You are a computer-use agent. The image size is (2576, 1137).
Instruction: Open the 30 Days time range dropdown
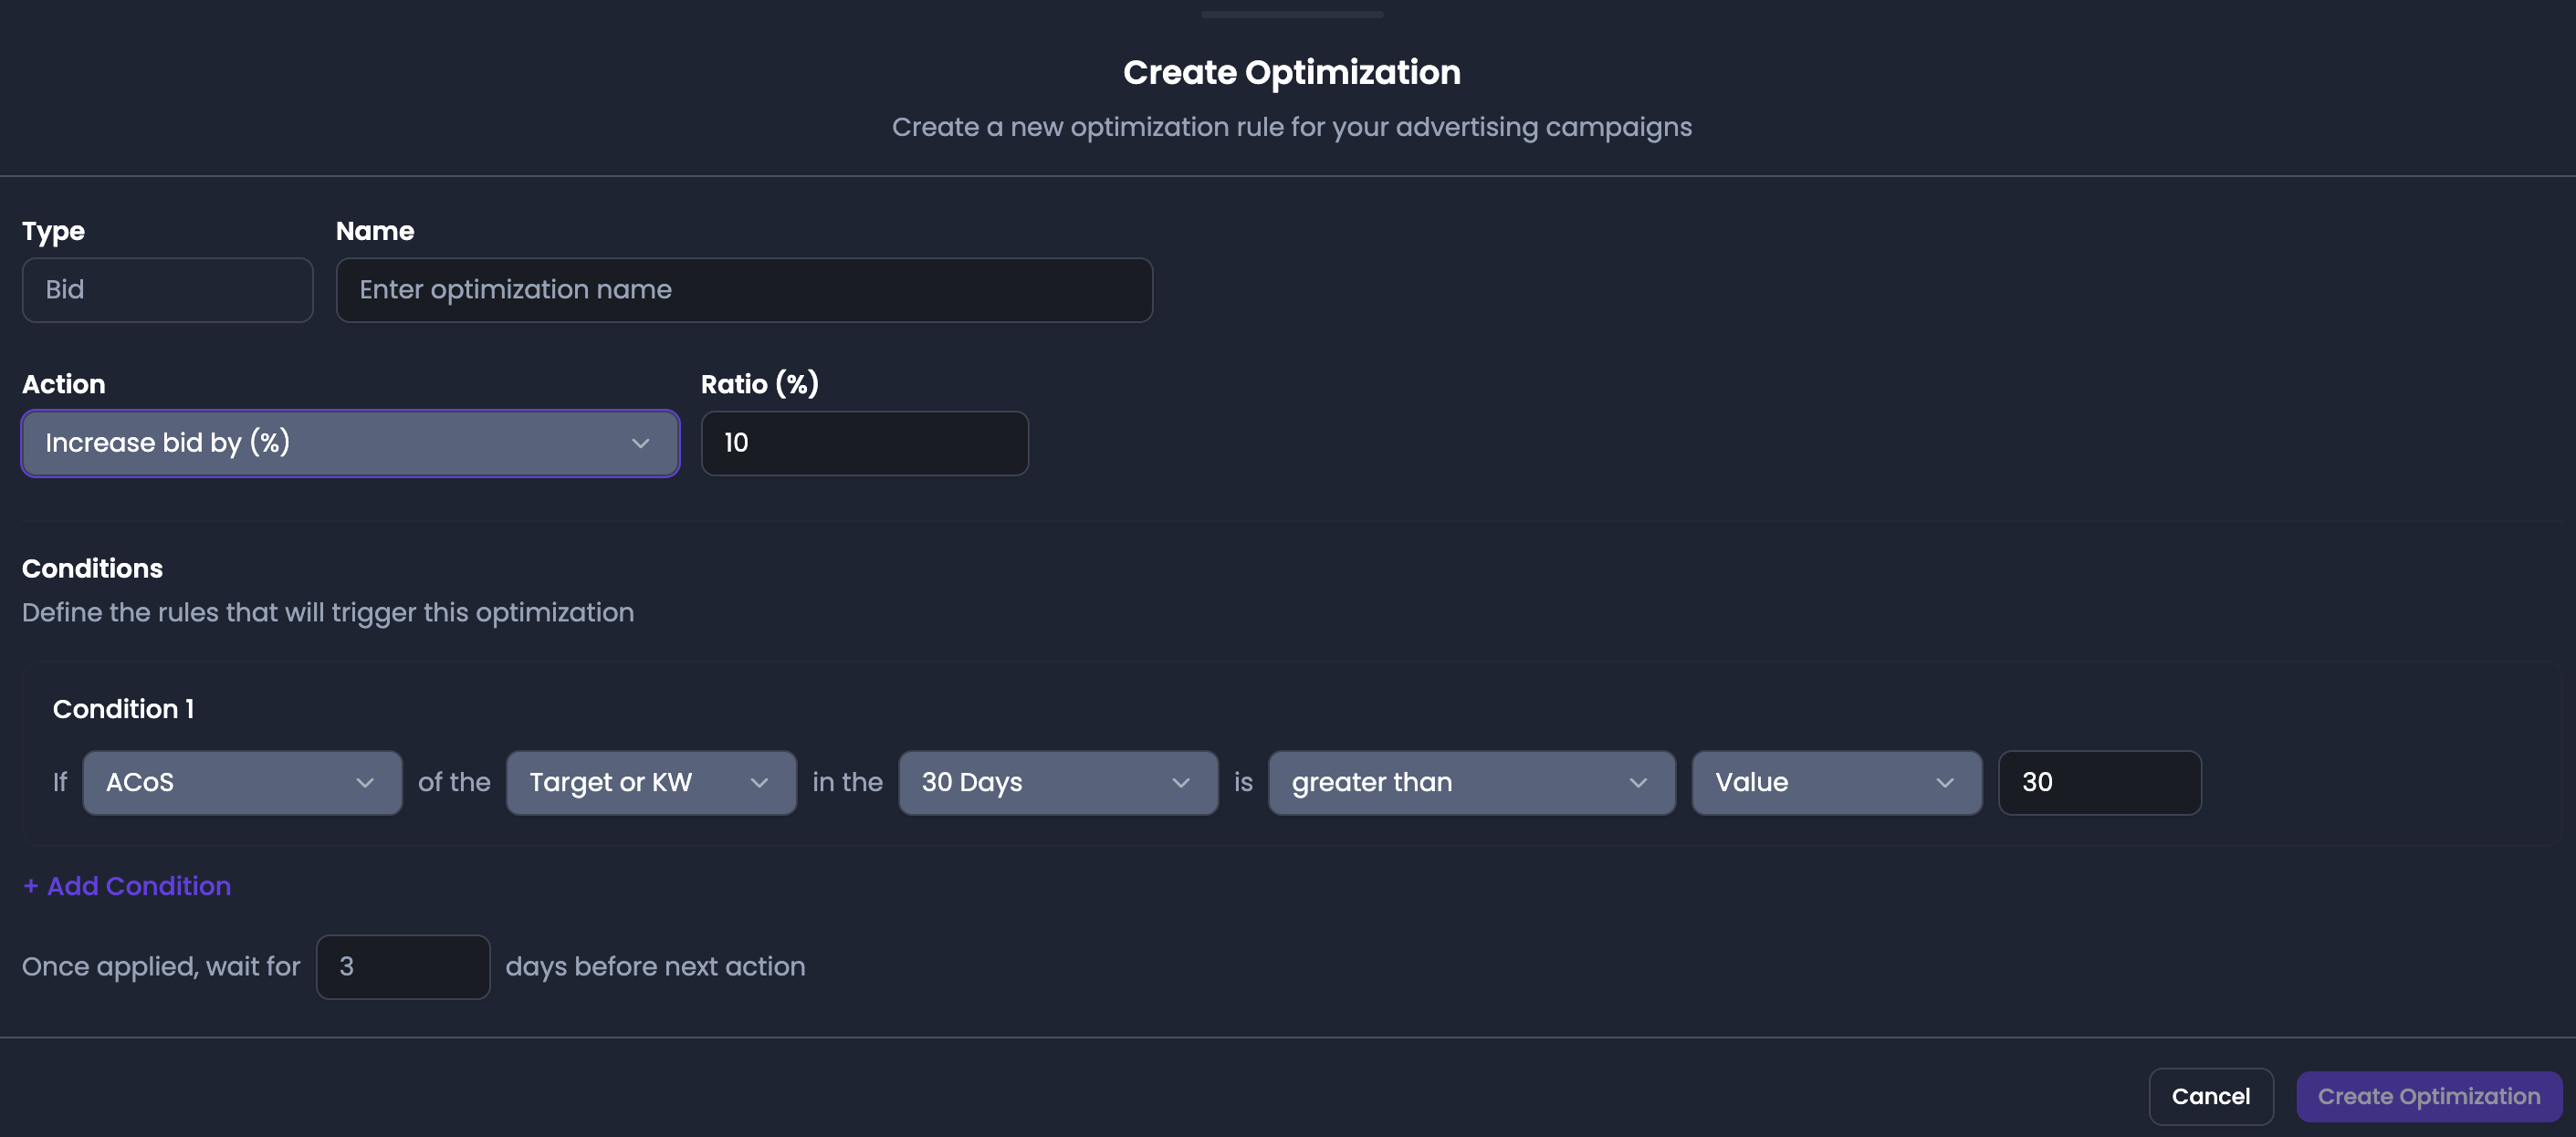coord(1058,782)
